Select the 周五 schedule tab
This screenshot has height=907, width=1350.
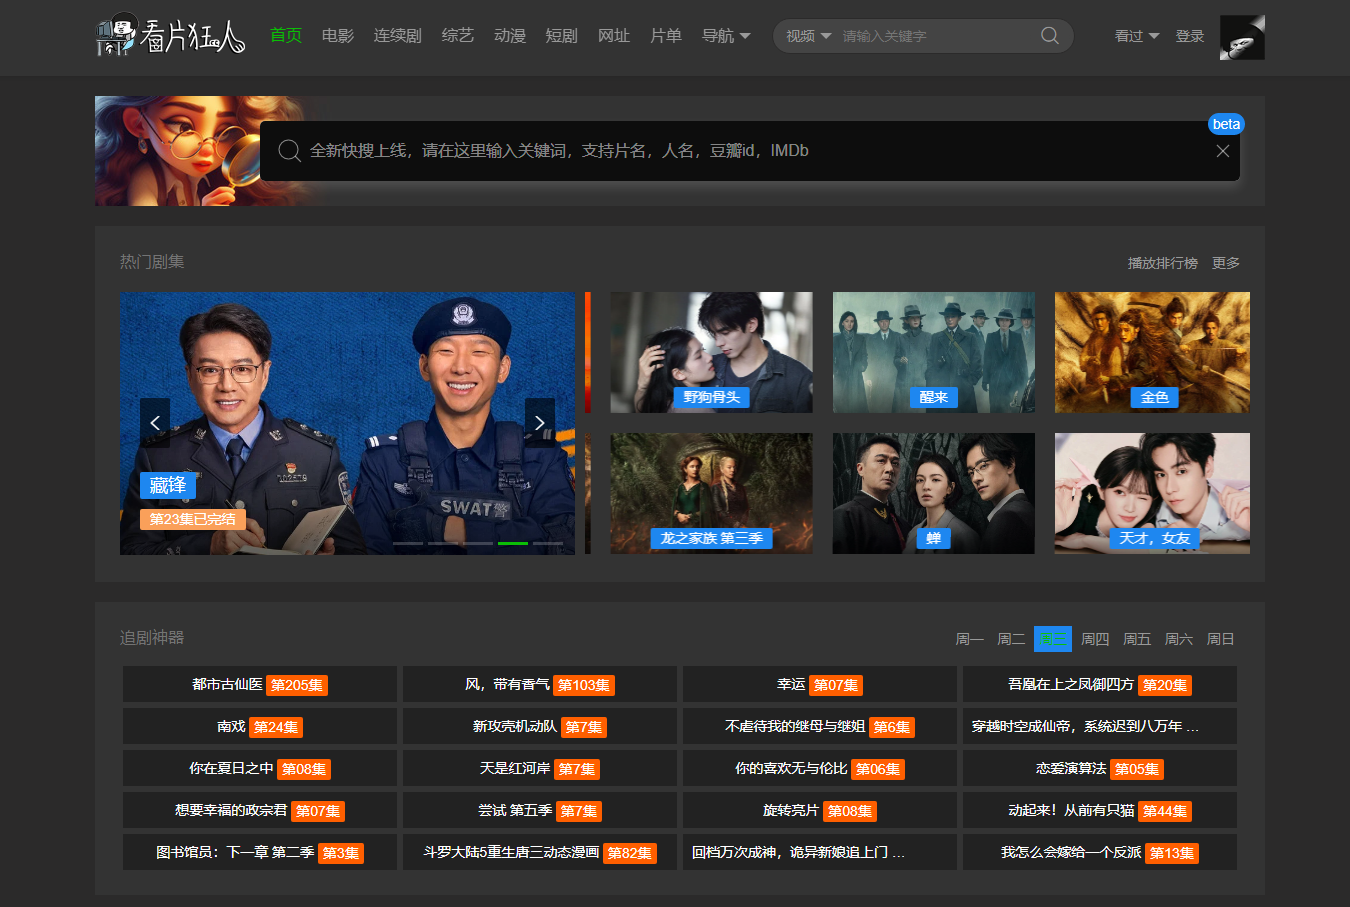pos(1137,639)
